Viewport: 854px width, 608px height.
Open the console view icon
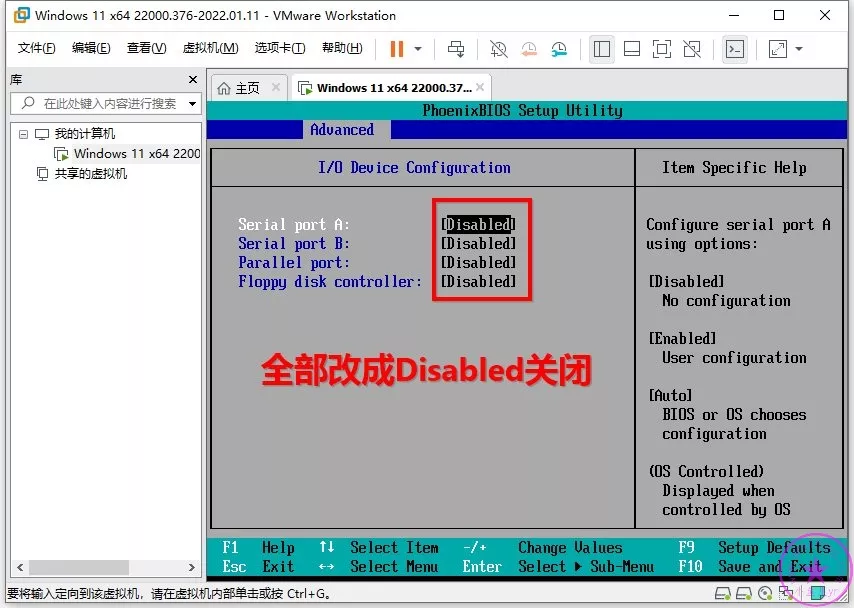click(x=735, y=49)
